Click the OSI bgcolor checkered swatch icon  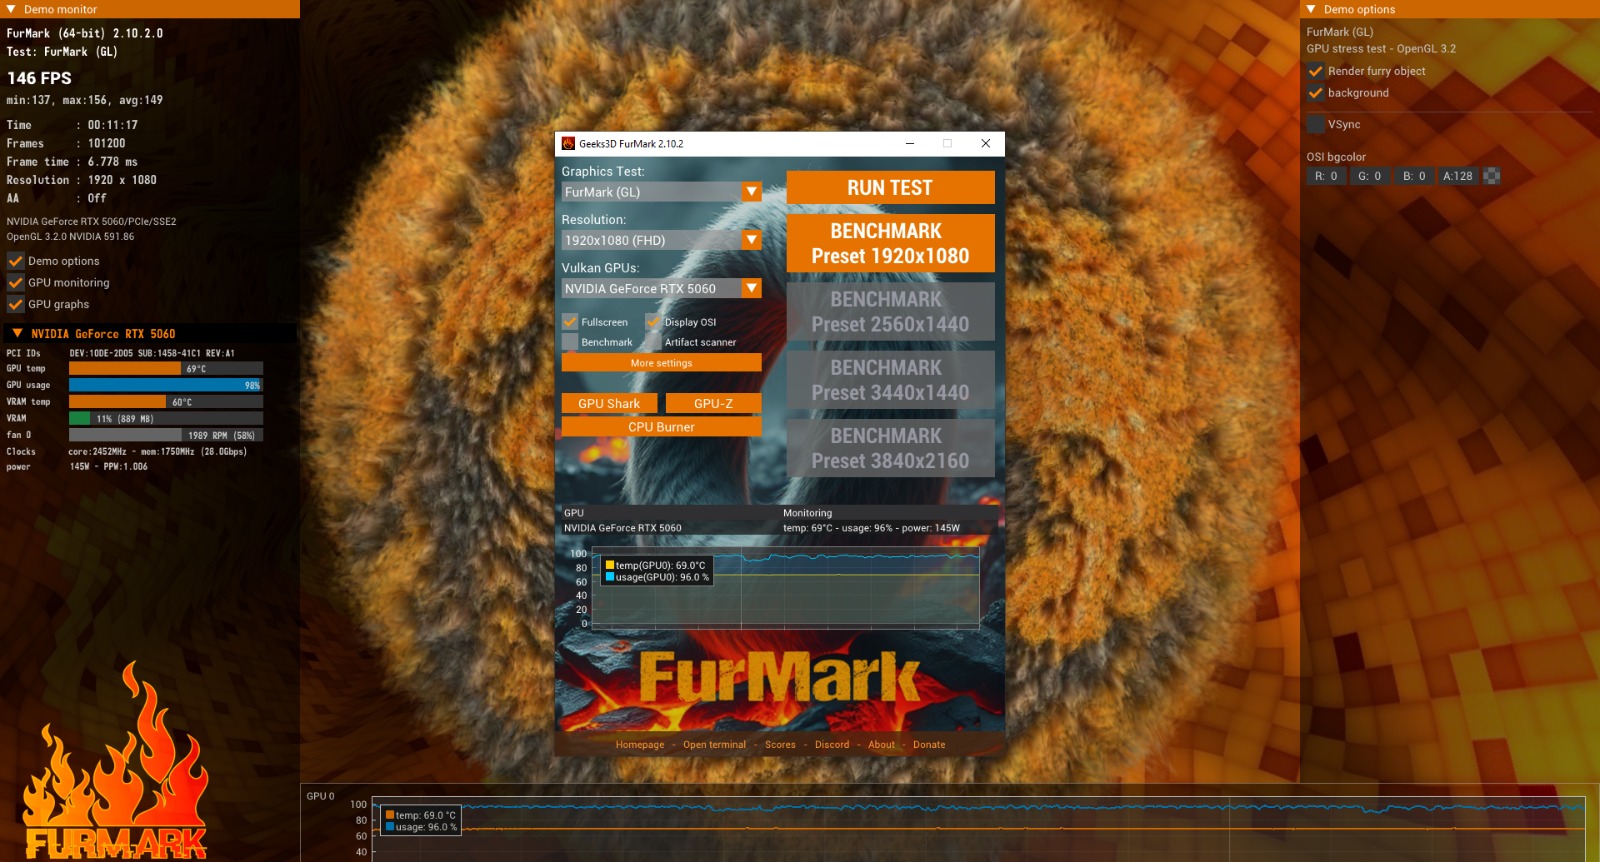[x=1492, y=176]
